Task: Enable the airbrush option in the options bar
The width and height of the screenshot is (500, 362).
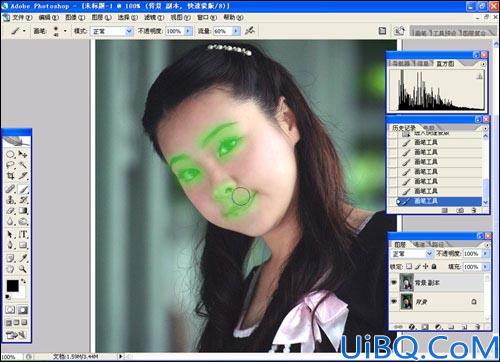Action: click(x=250, y=31)
